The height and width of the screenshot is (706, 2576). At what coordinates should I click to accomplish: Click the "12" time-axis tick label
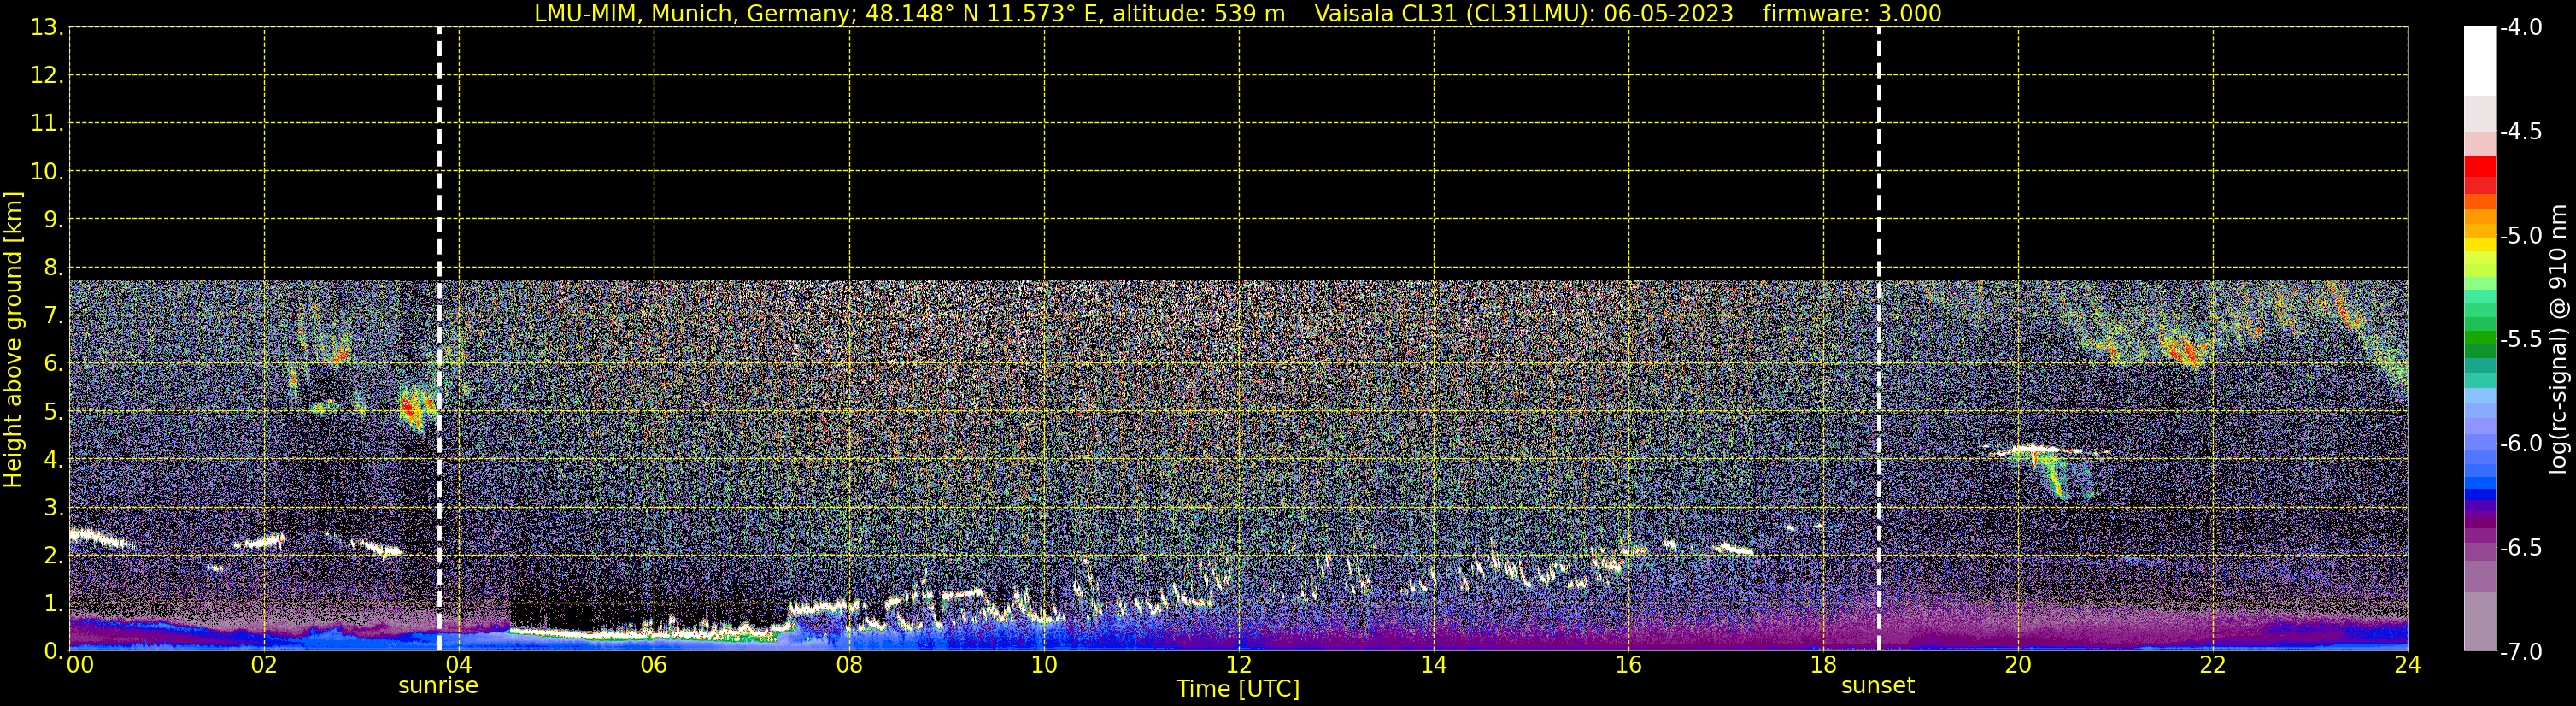pos(1239,664)
